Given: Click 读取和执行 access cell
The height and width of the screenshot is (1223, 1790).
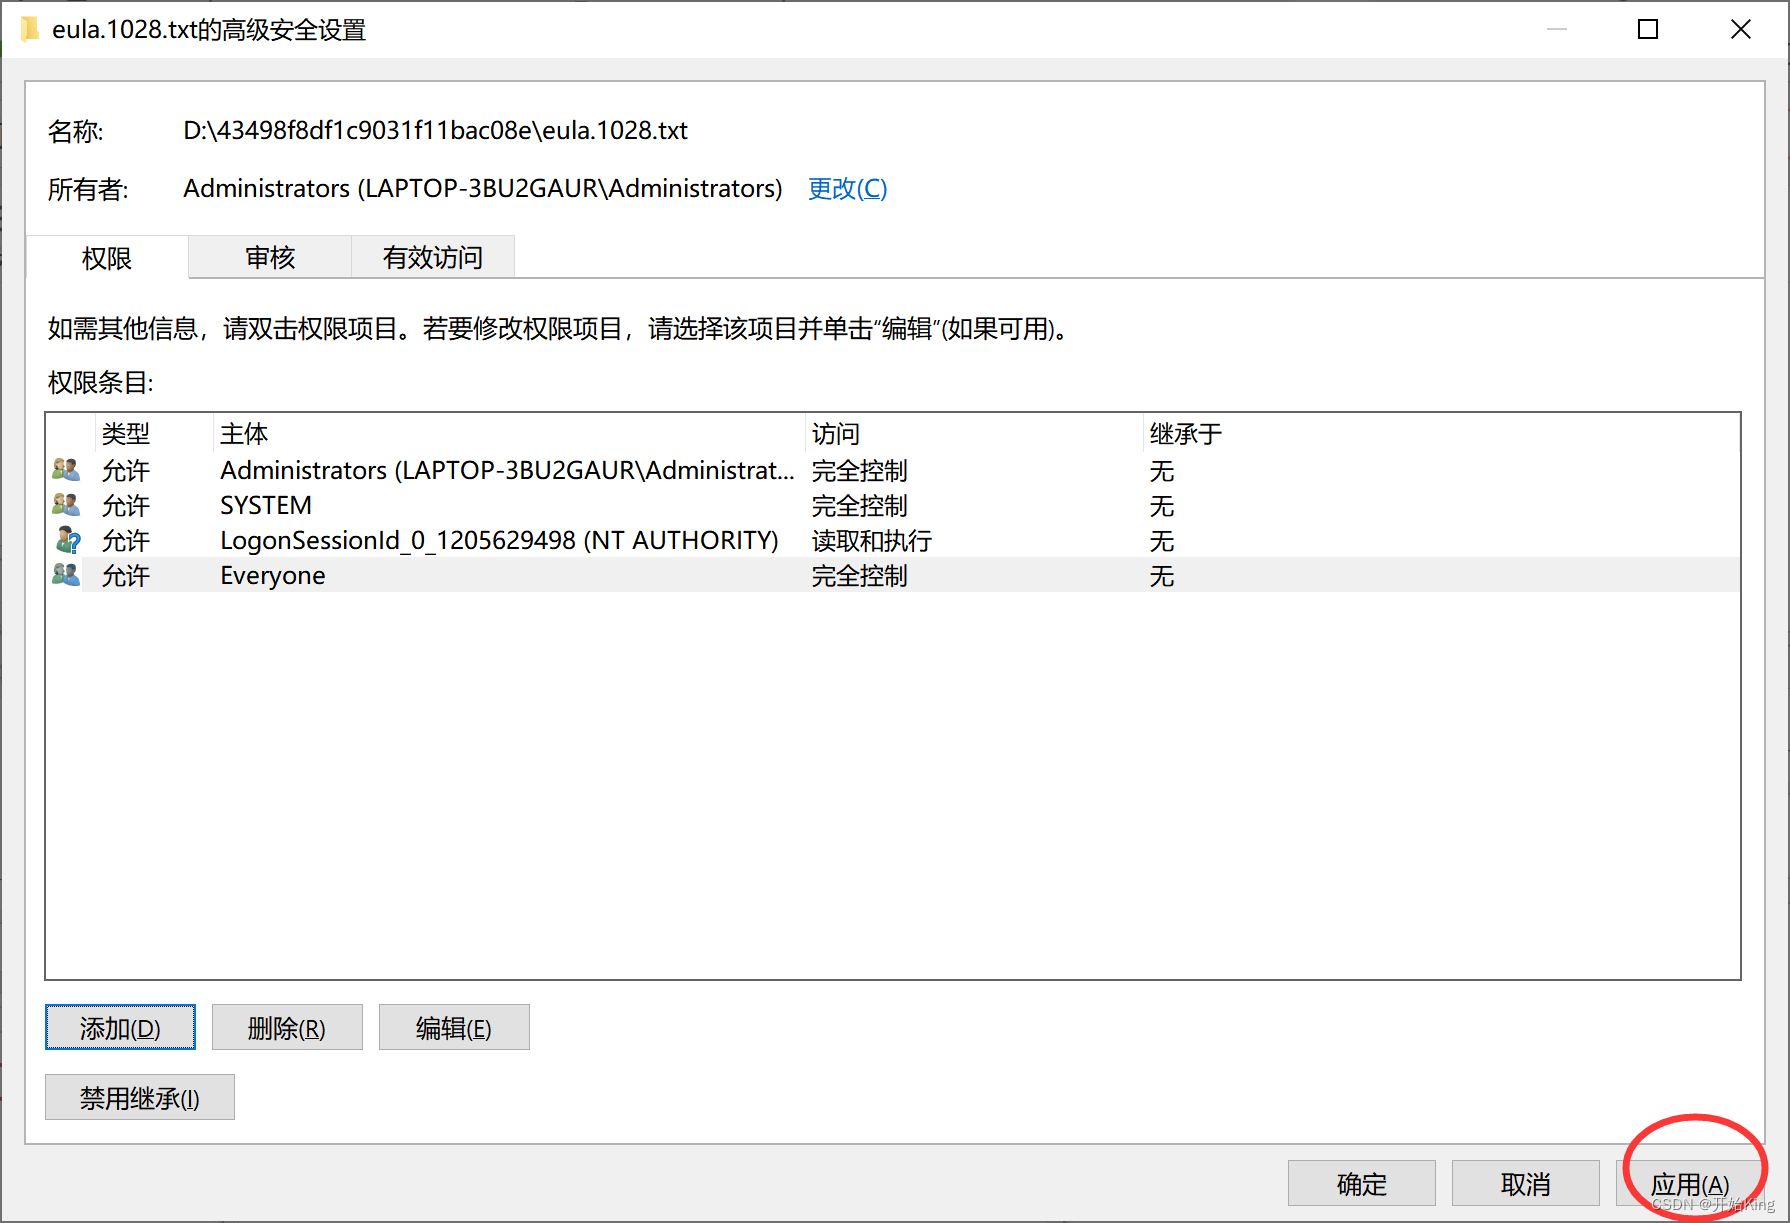Looking at the screenshot, I should pyautogui.click(x=871, y=540).
